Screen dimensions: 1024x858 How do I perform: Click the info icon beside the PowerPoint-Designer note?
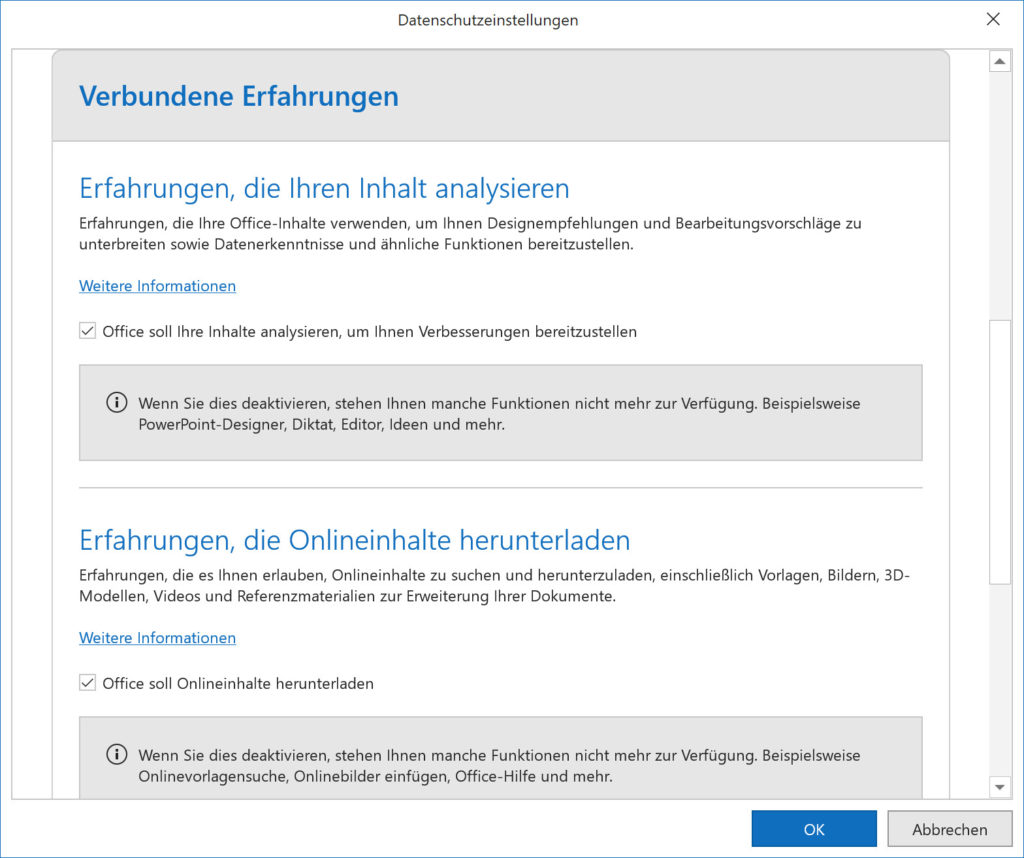[x=117, y=403]
